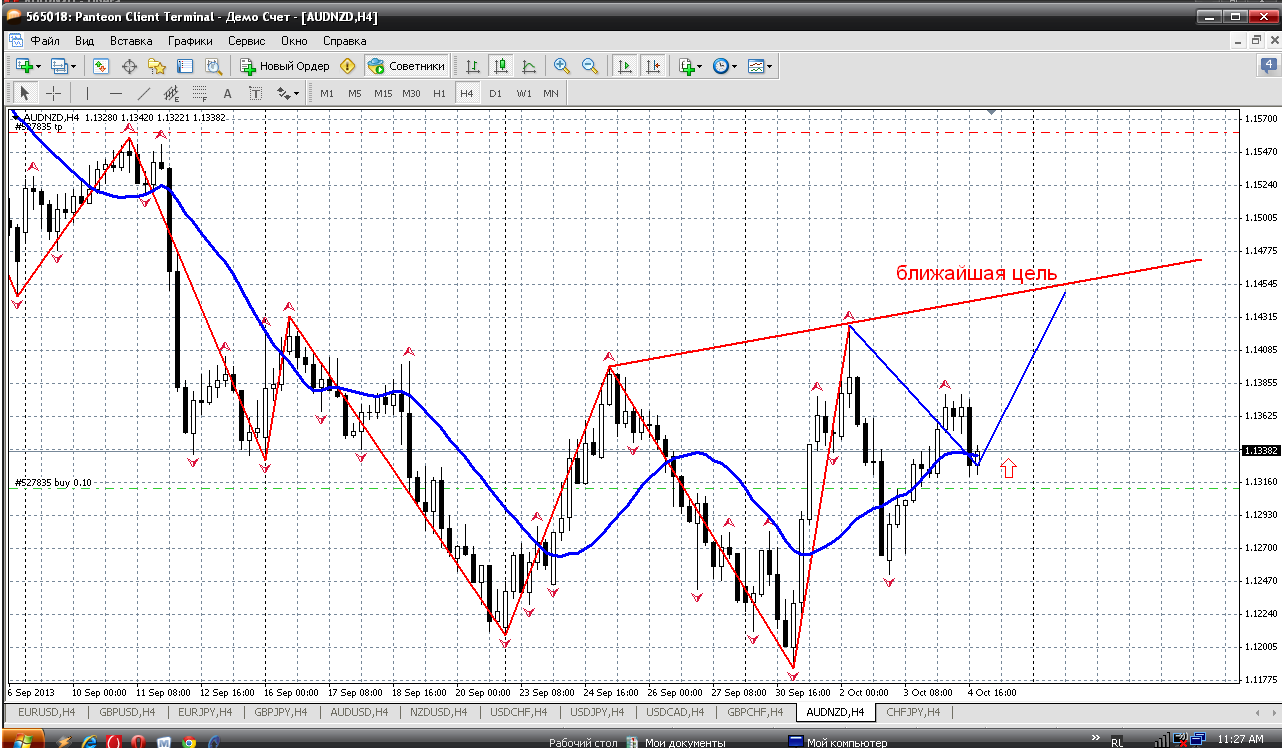Click the Новый Ордер button

(x=285, y=66)
